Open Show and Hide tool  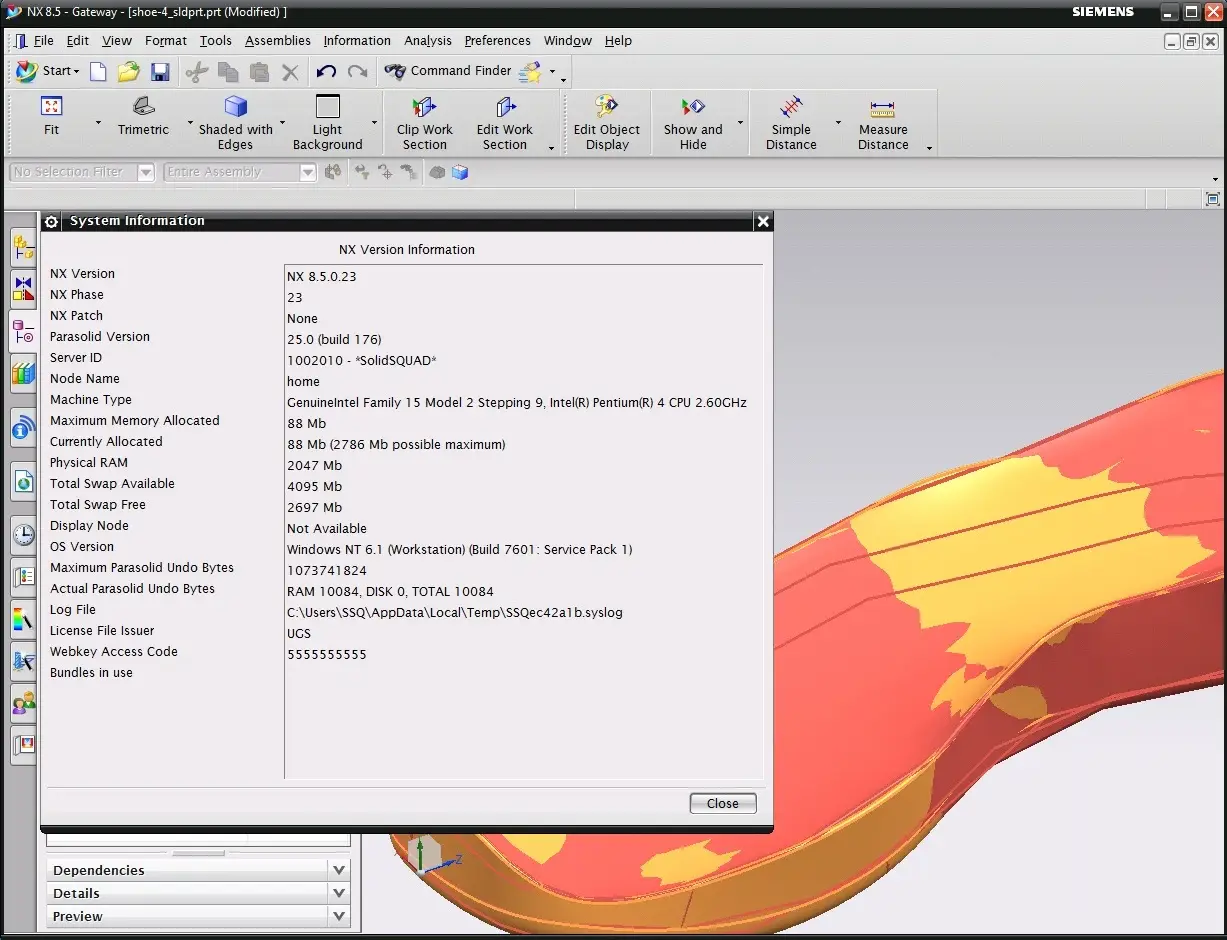pos(693,122)
